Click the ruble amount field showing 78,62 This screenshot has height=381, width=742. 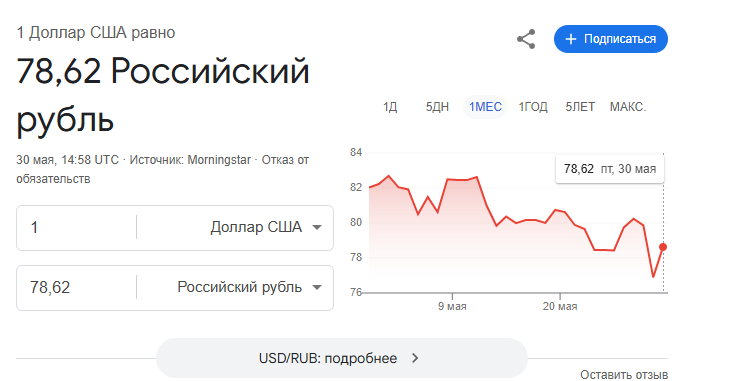76,287
